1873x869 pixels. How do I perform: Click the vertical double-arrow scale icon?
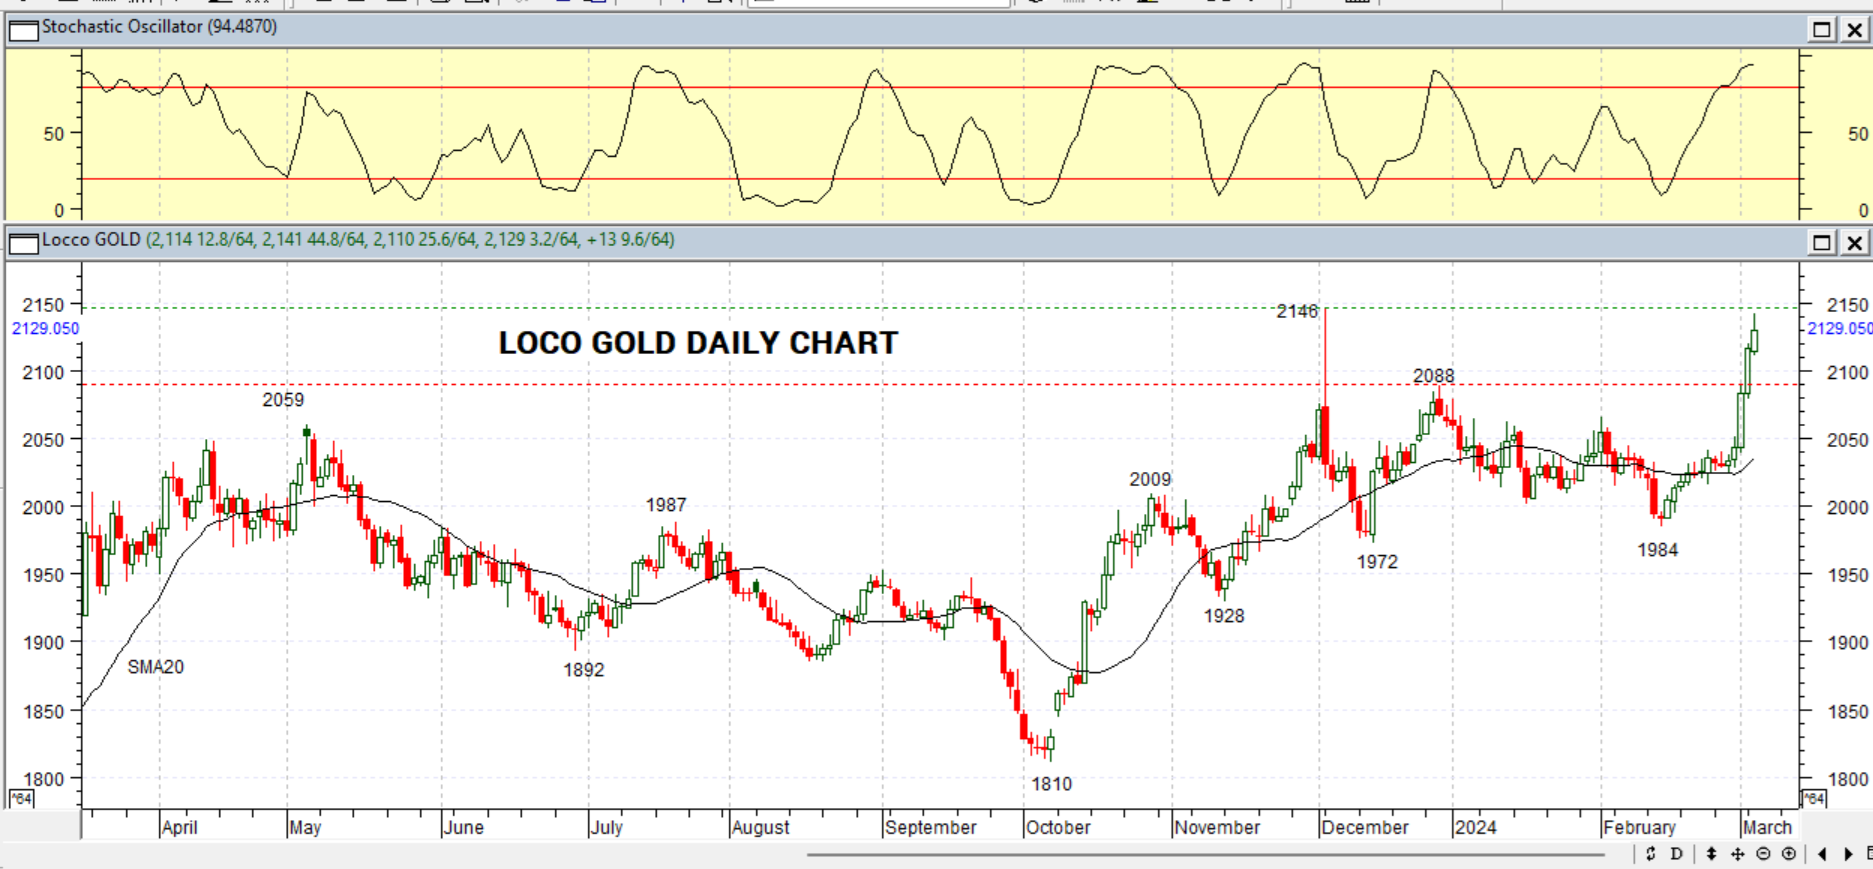click(x=1711, y=854)
